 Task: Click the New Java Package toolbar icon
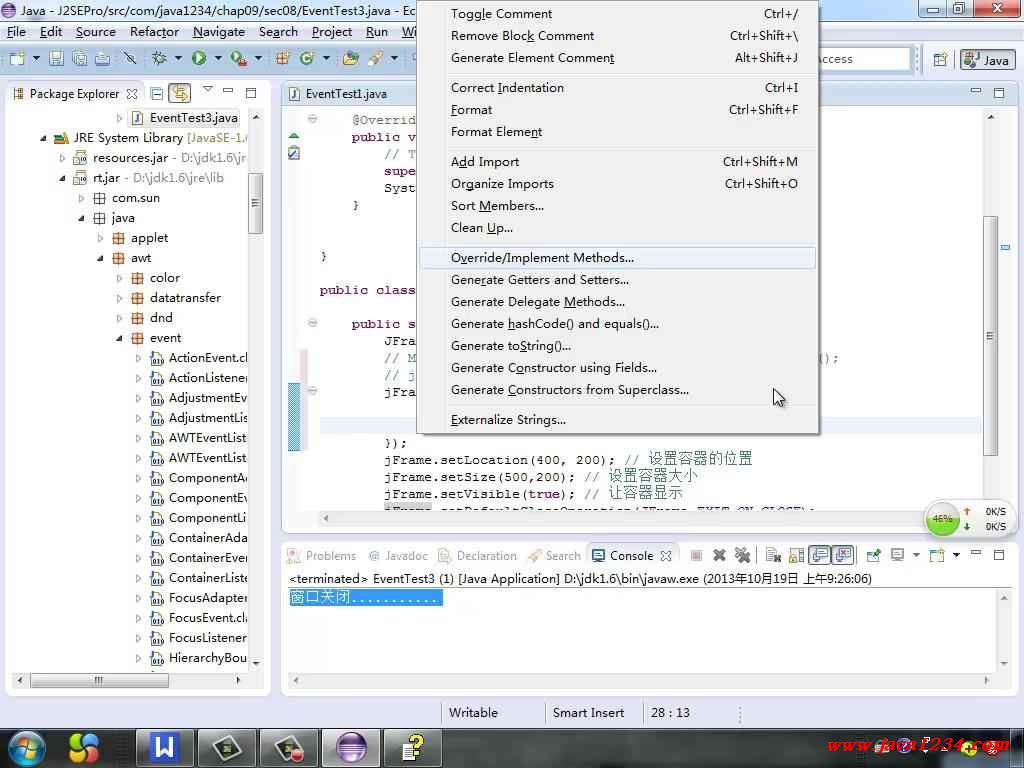tap(283, 59)
